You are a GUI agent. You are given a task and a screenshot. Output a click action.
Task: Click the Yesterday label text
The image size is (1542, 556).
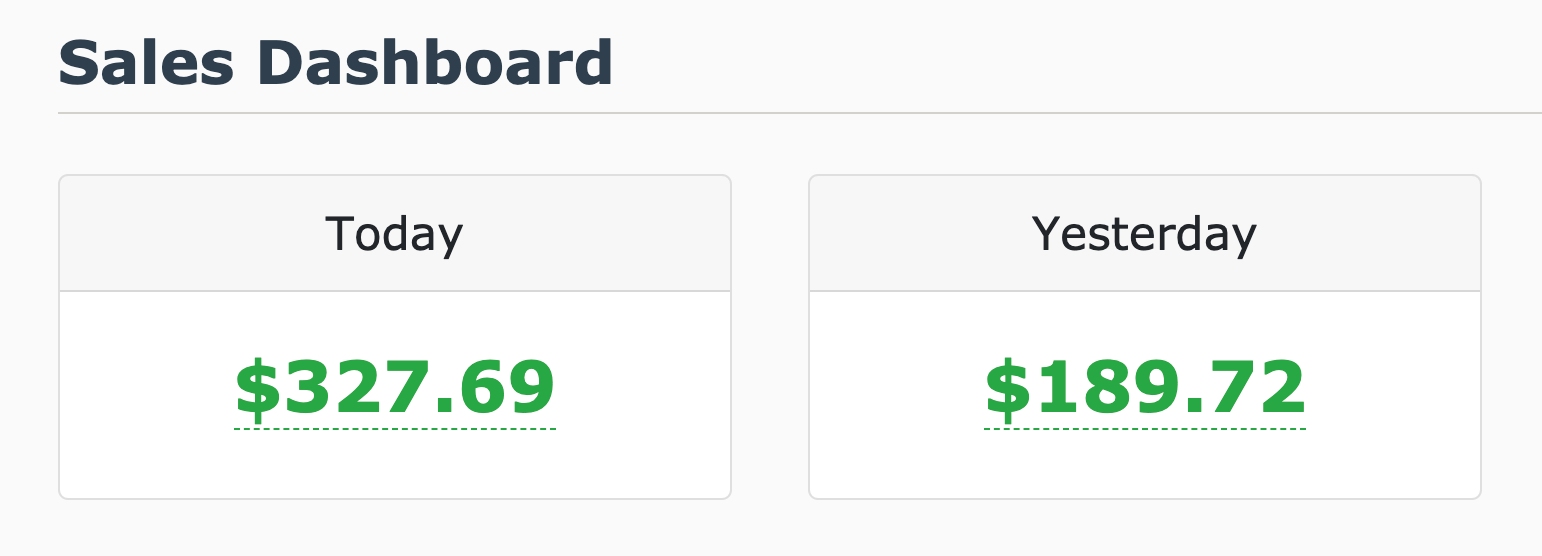(x=1145, y=236)
